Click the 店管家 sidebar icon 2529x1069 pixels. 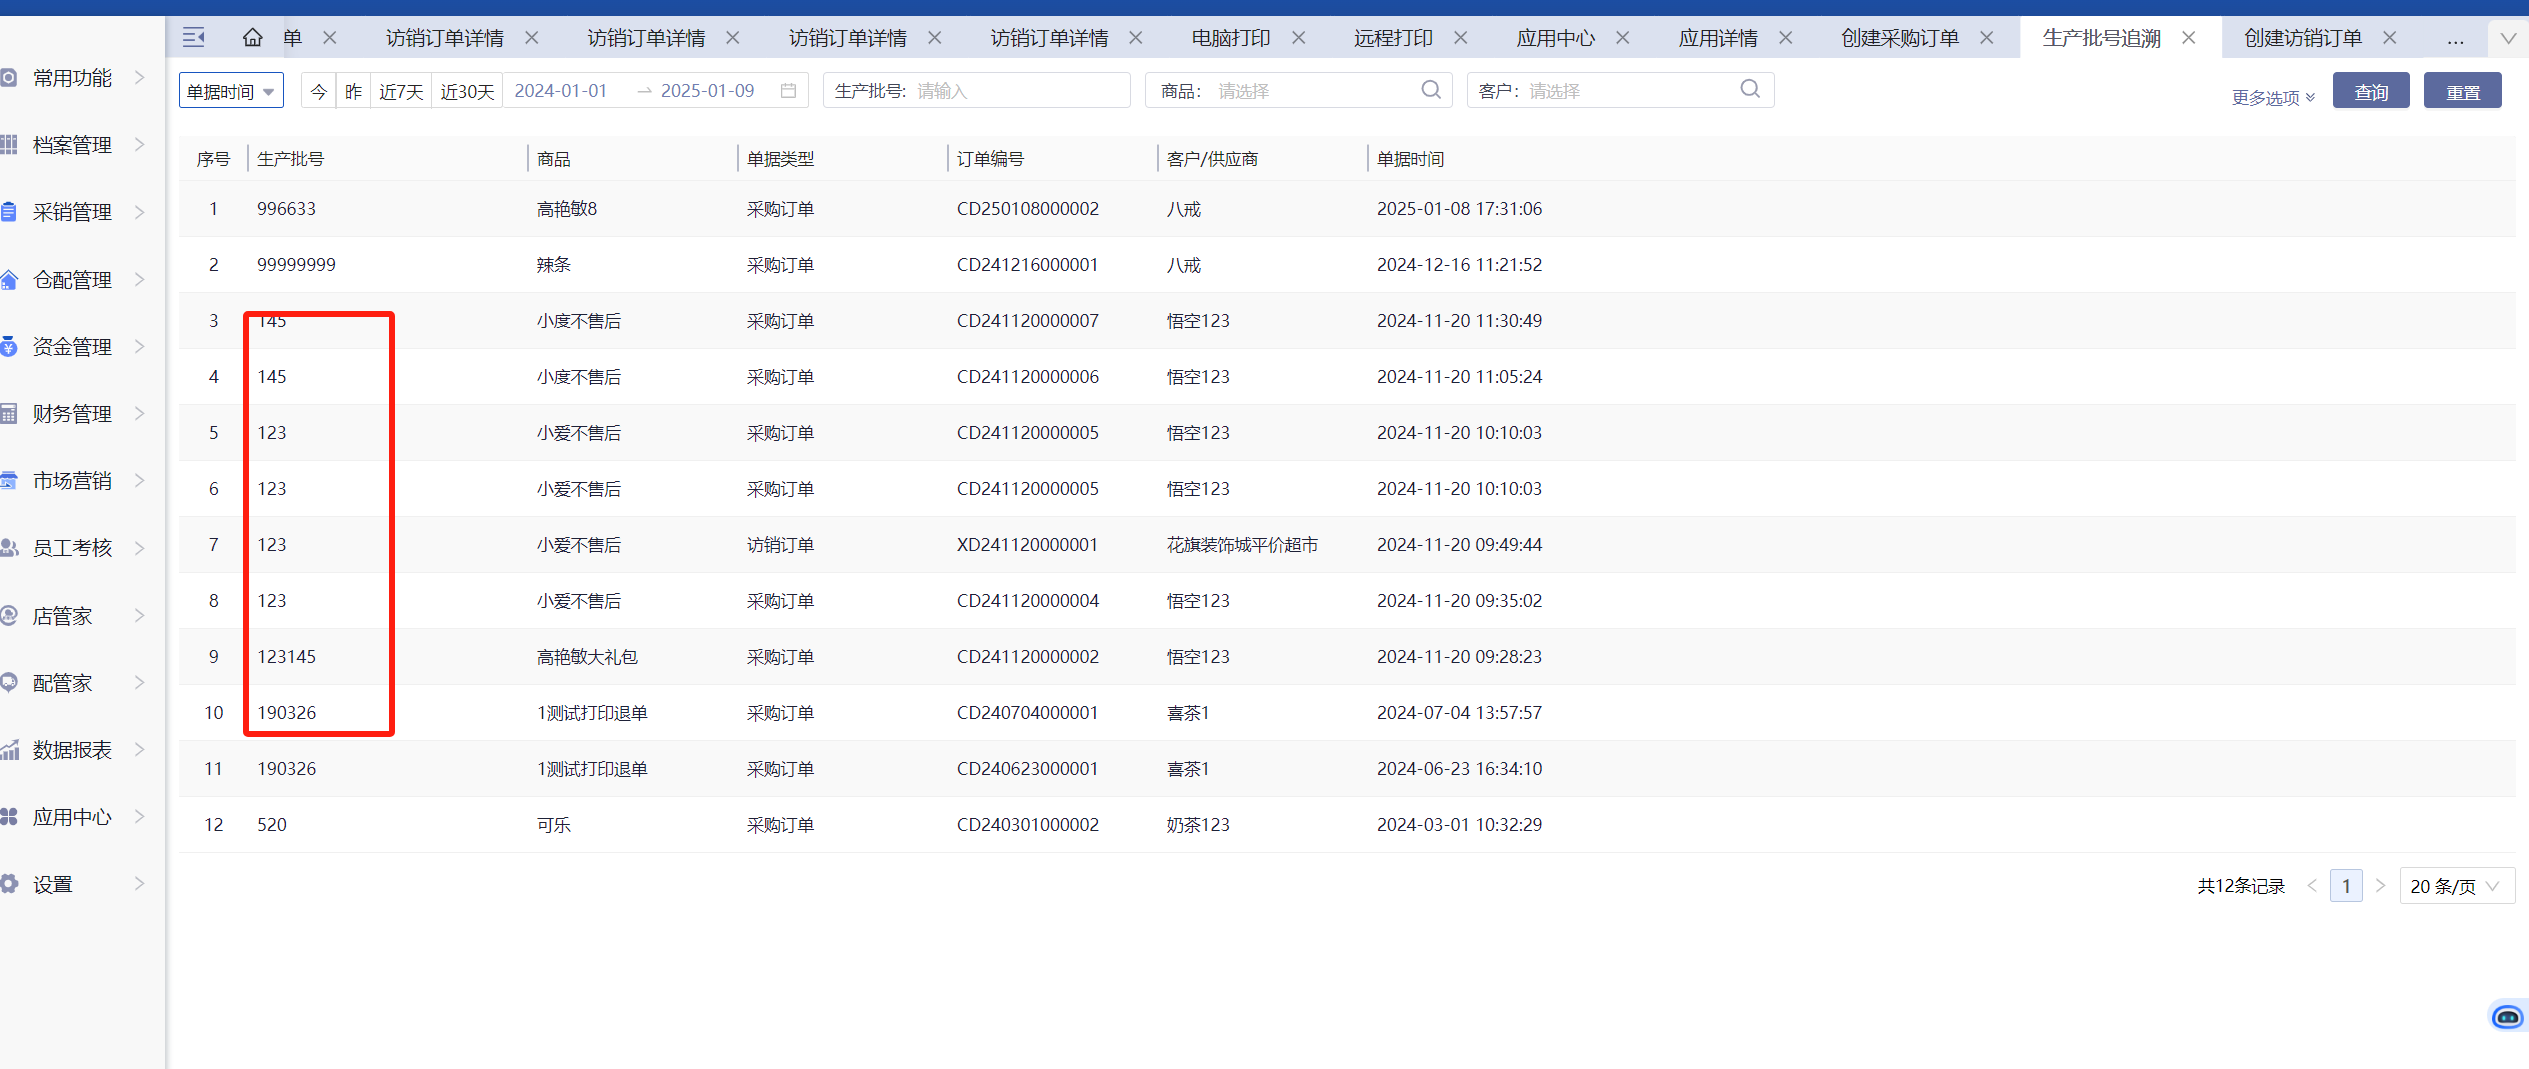[x=9, y=615]
